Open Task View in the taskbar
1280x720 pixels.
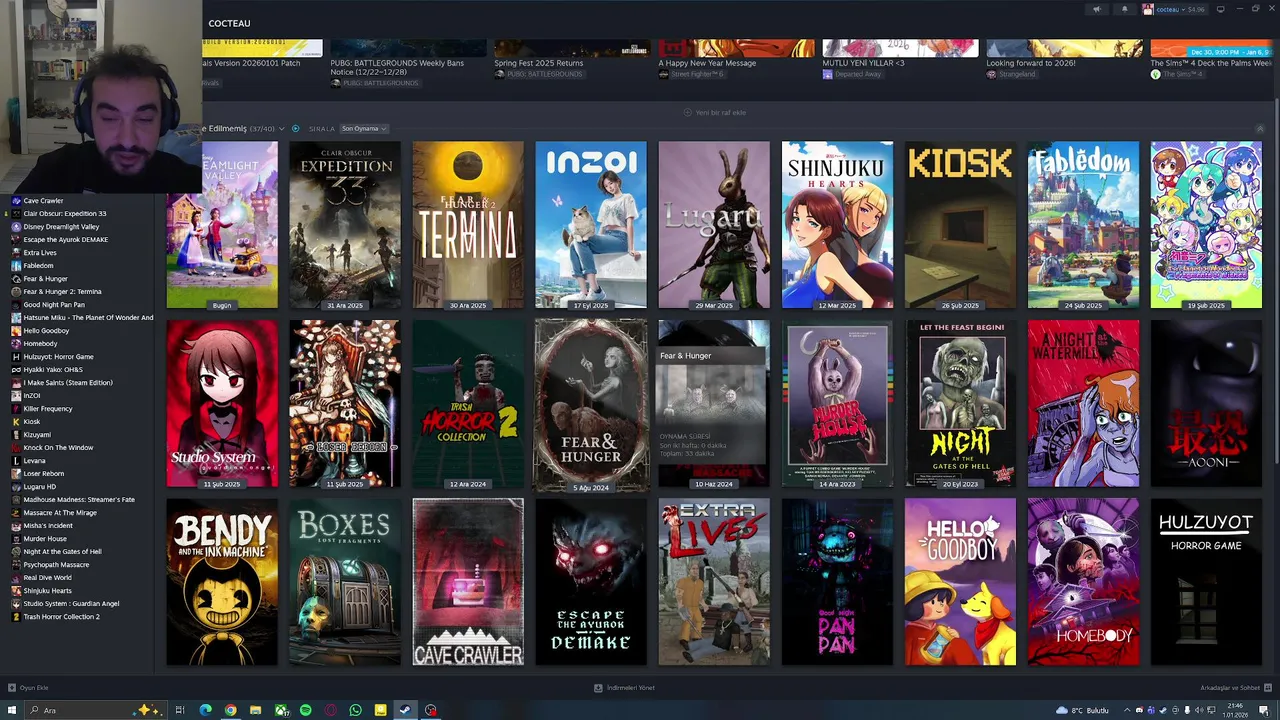[180, 710]
